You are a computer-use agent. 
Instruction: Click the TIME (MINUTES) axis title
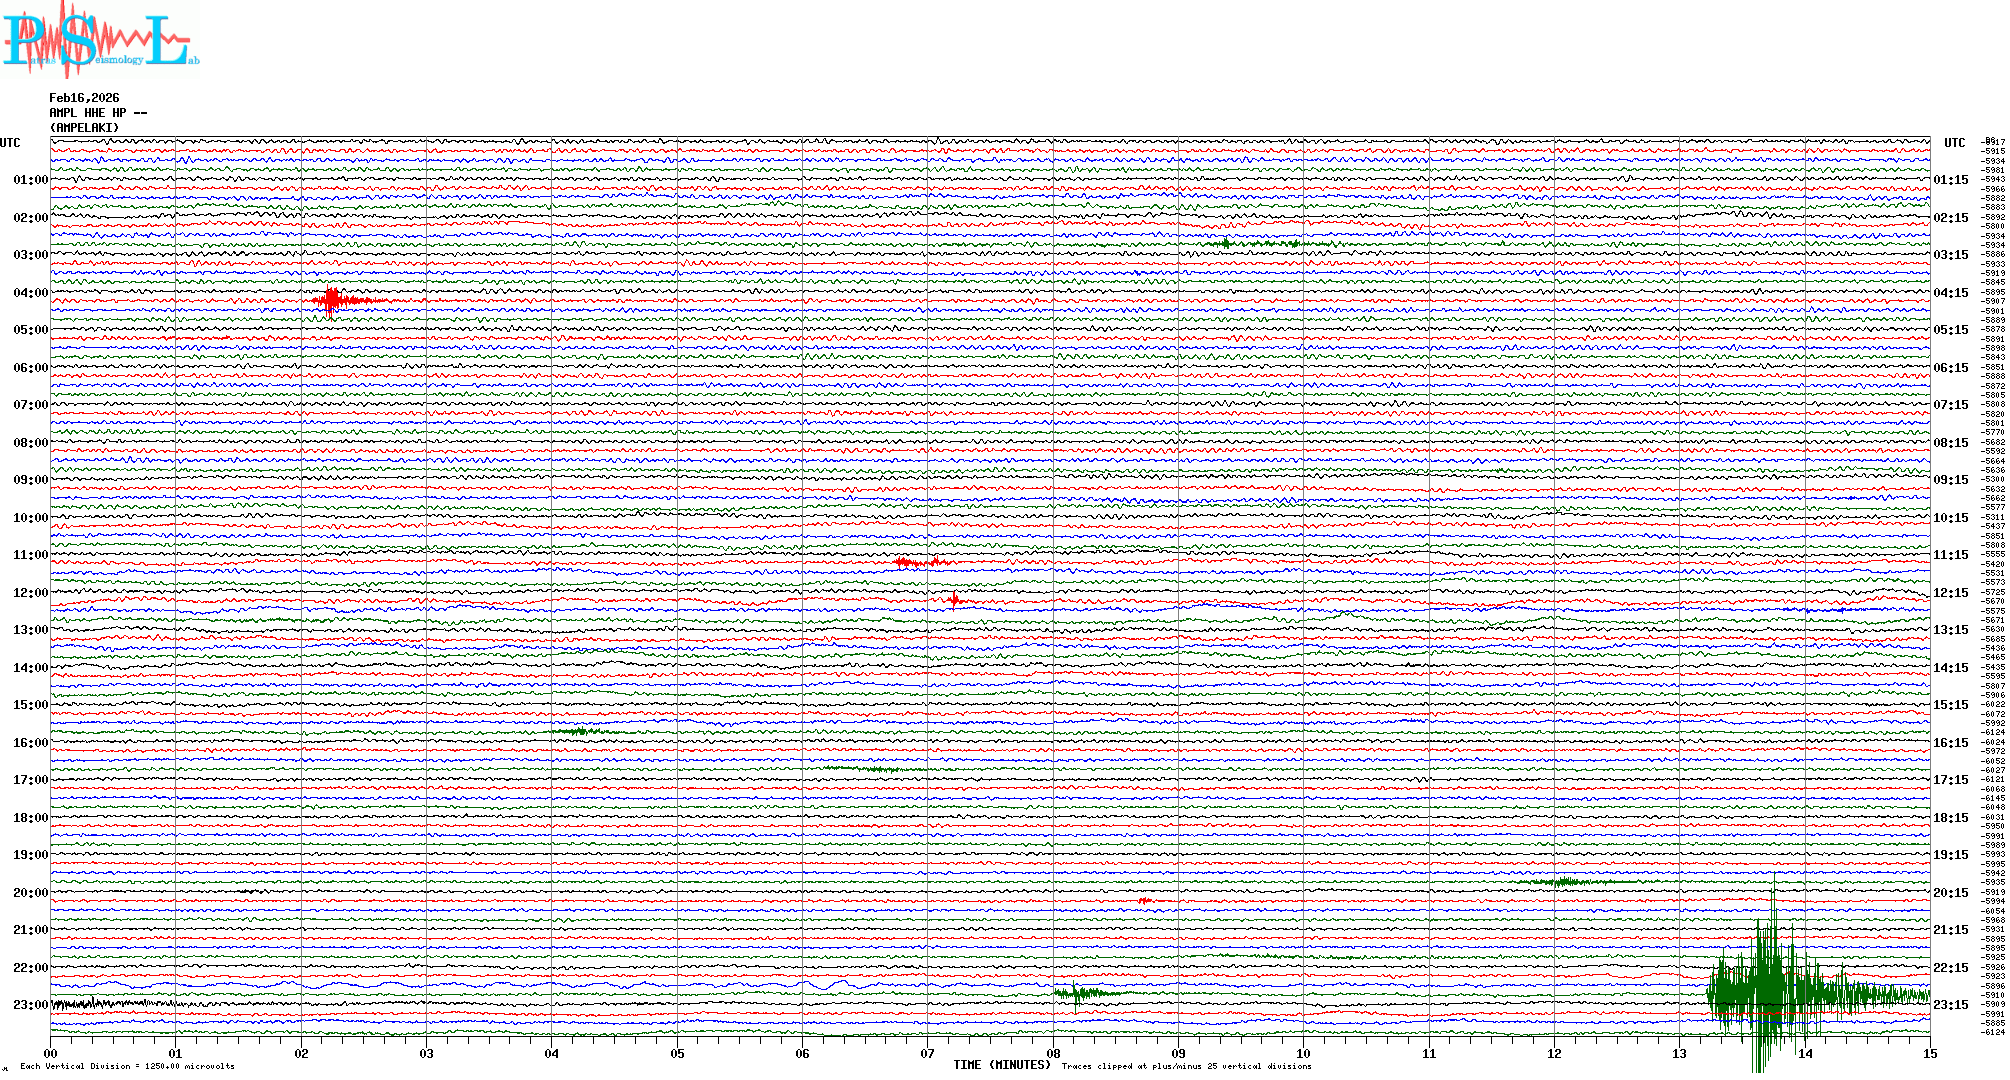1002,1065
